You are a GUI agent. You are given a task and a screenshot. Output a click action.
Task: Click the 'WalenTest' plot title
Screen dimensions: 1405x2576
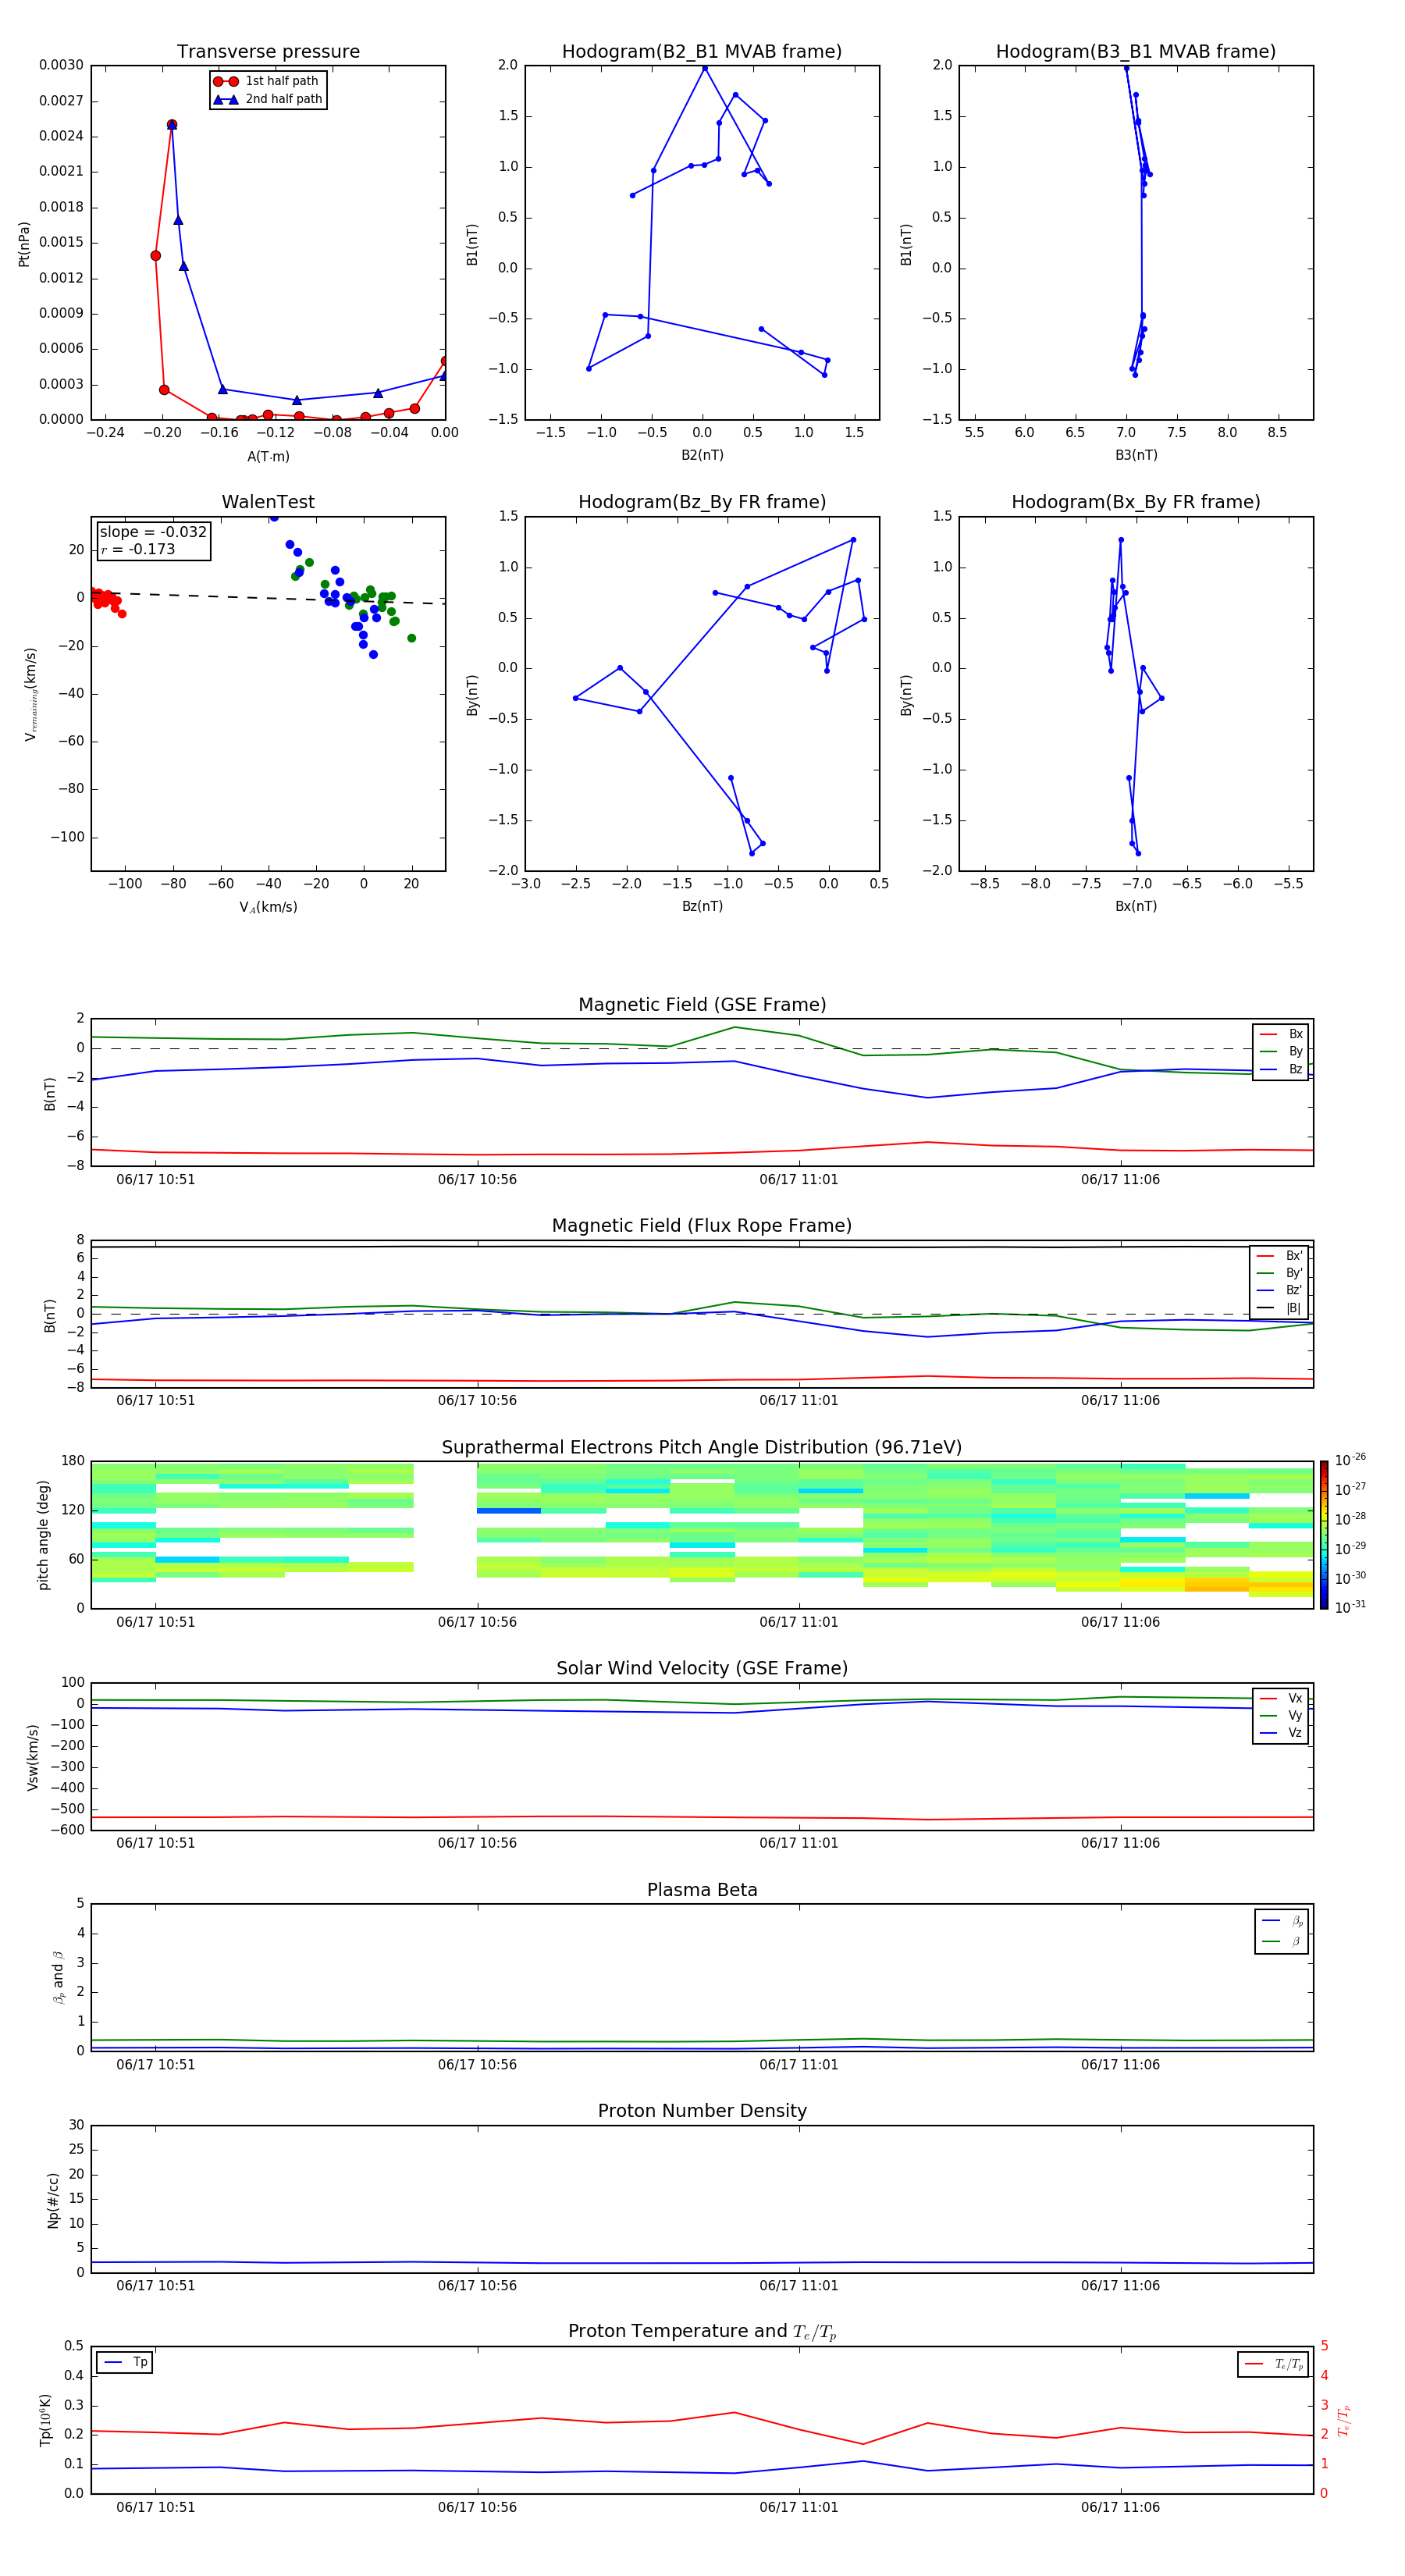(268, 502)
